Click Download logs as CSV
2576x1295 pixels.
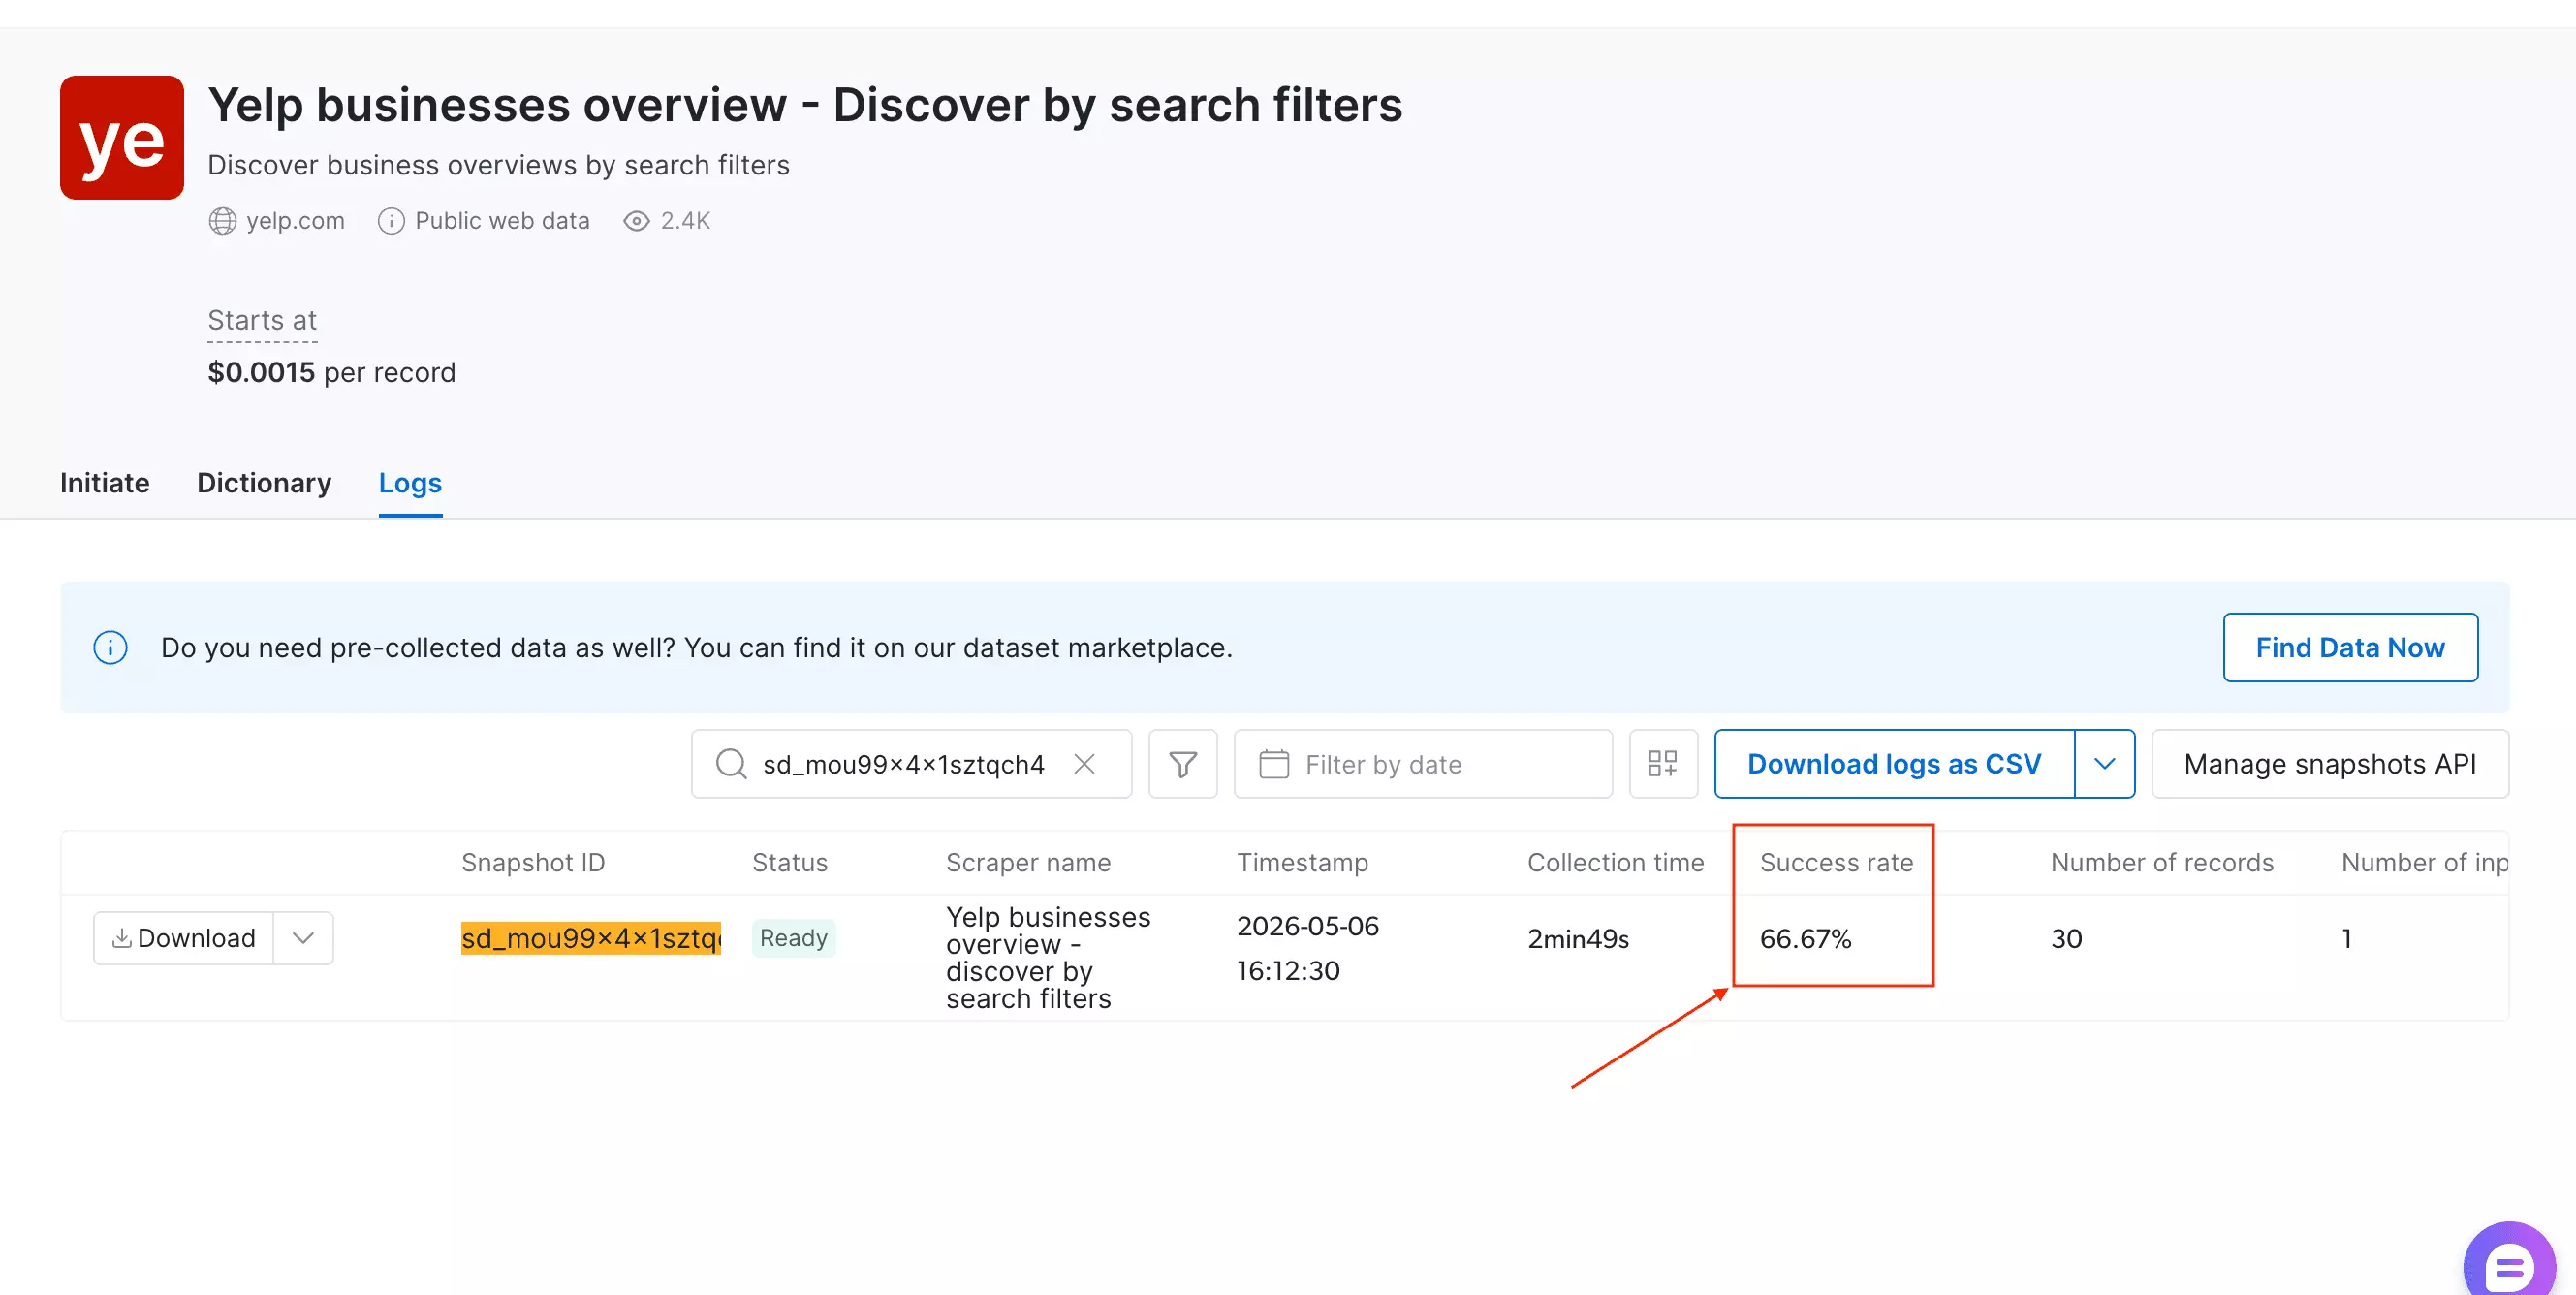[x=1894, y=764]
